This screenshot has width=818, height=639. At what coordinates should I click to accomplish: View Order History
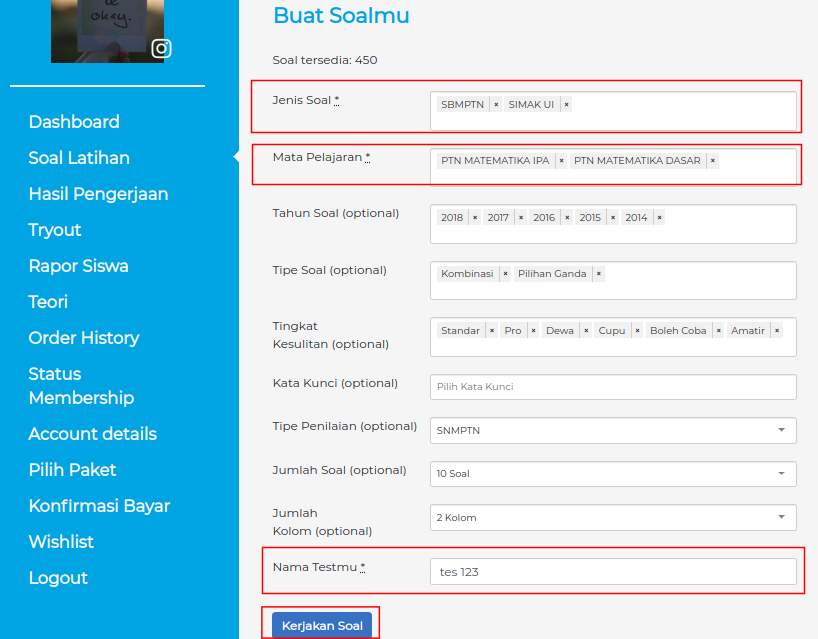84,338
